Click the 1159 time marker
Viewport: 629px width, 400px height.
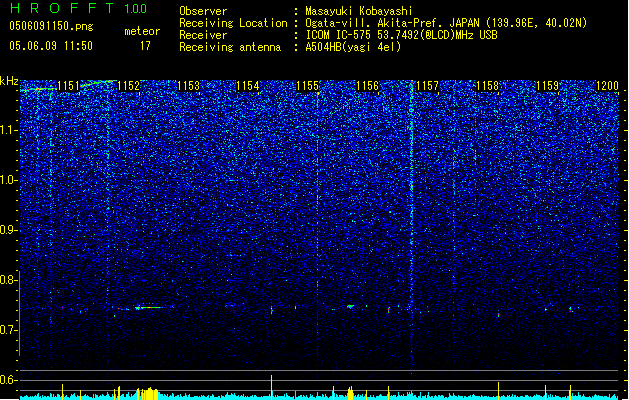coord(548,86)
